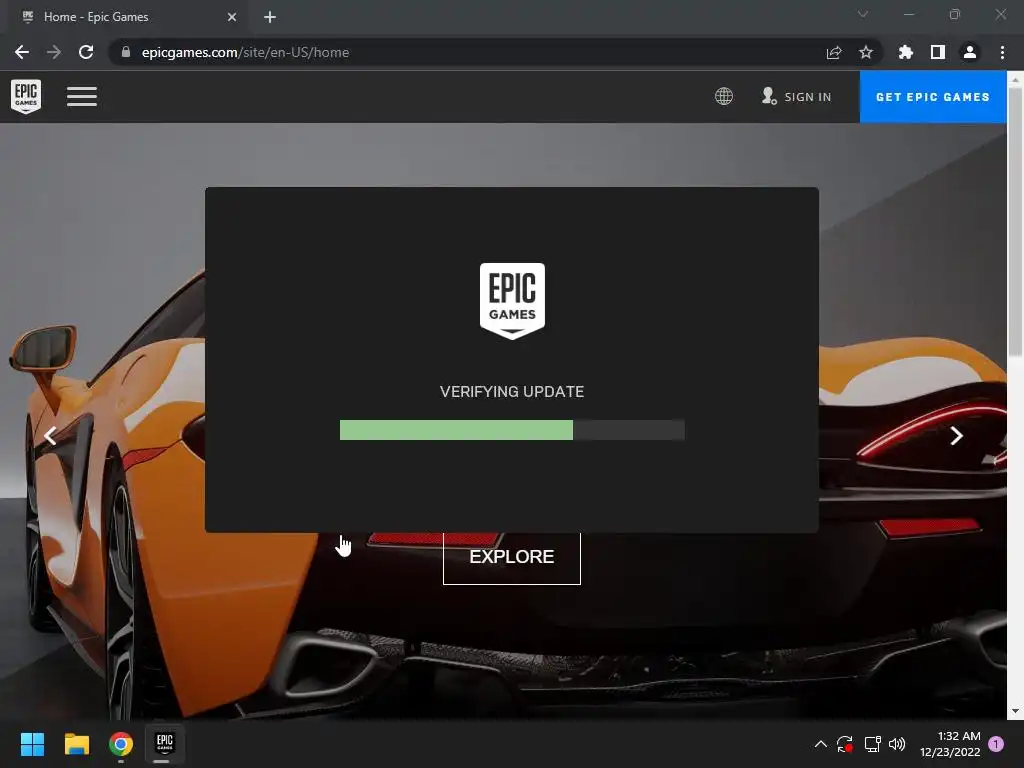Click the address bar URL
Screen dimensions: 1024x768
click(x=245, y=52)
